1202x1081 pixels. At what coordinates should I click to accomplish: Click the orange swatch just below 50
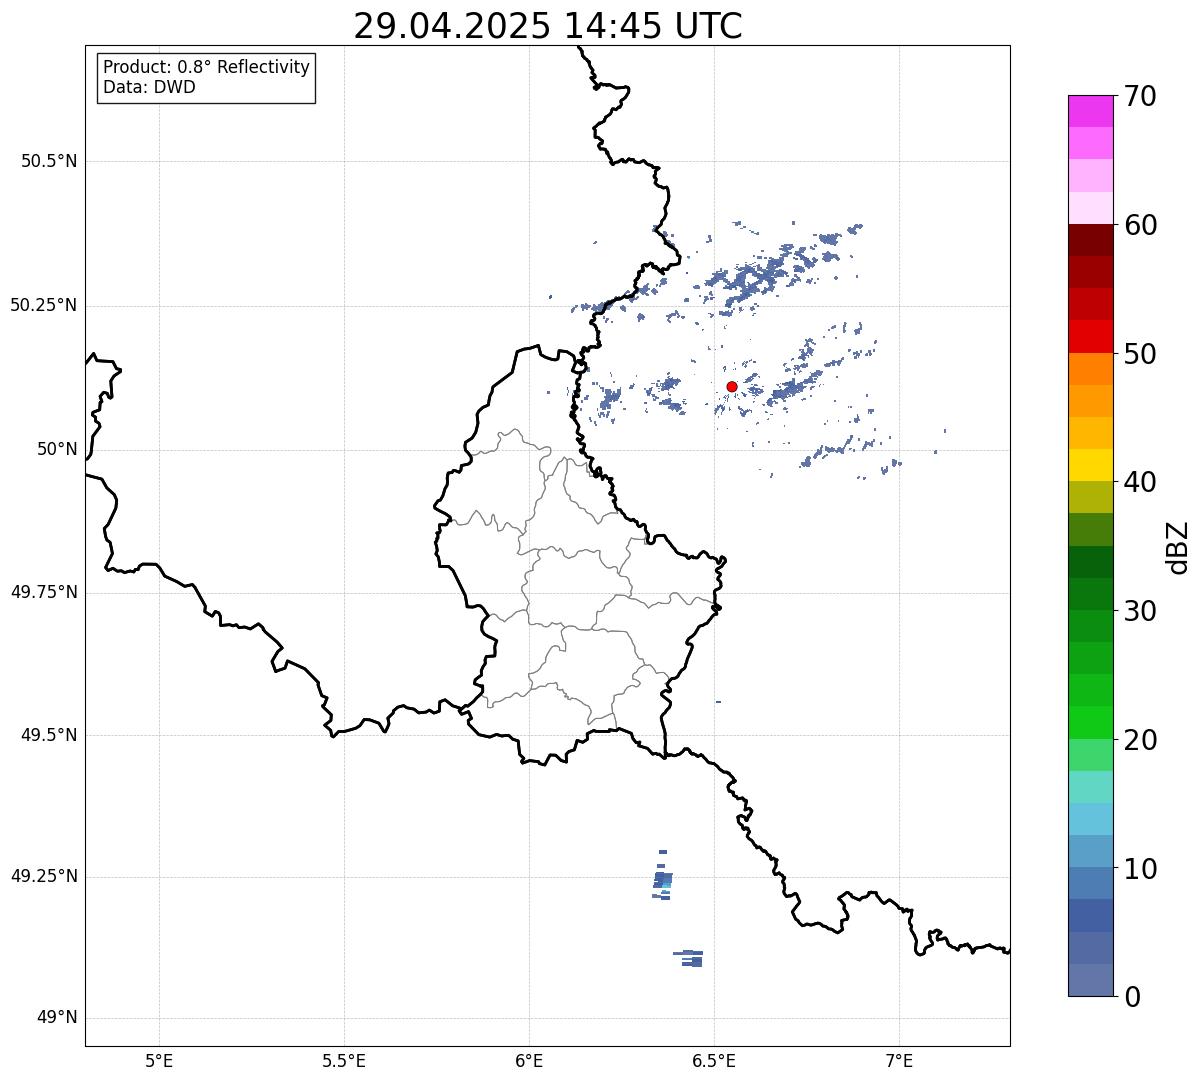(x=1091, y=369)
